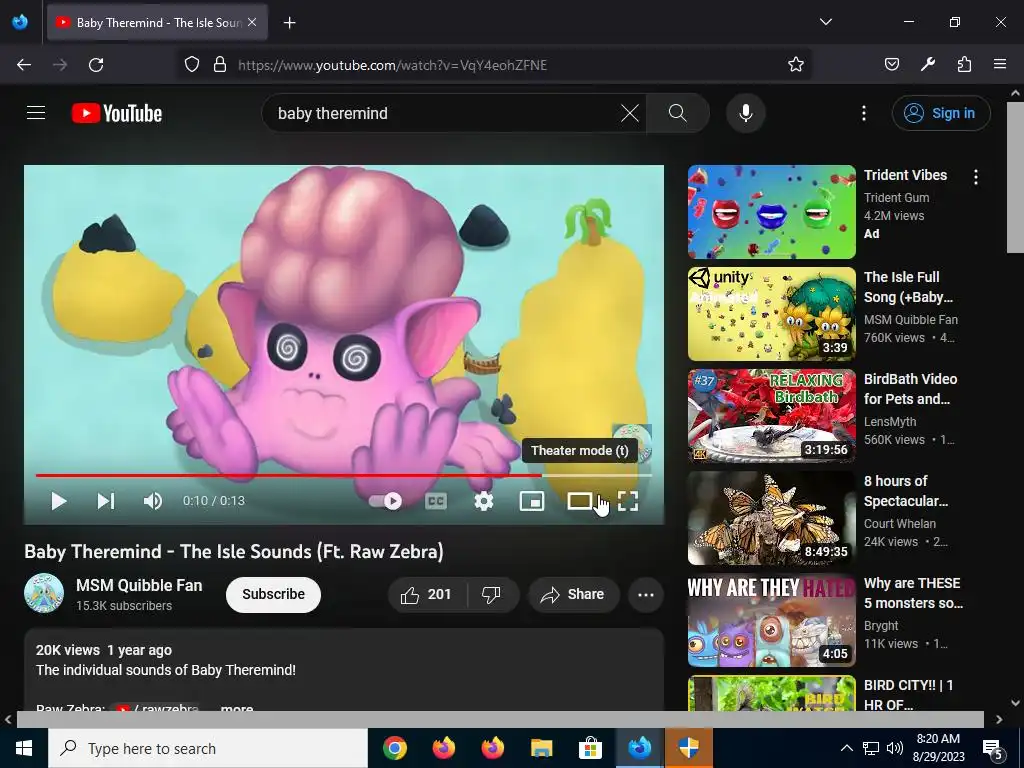
Task: Focus the YouTube search input field
Action: click(444, 113)
